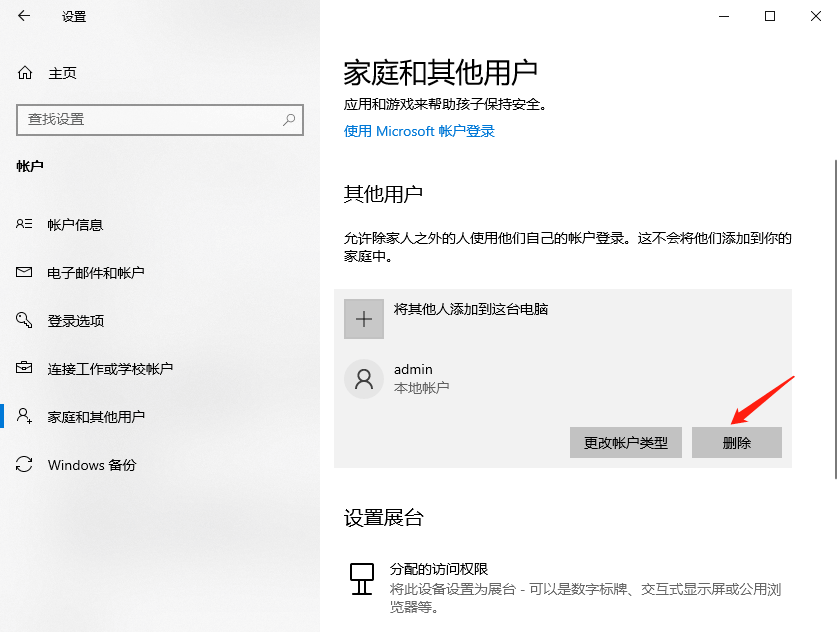Click the 删除 button for admin

point(737,442)
